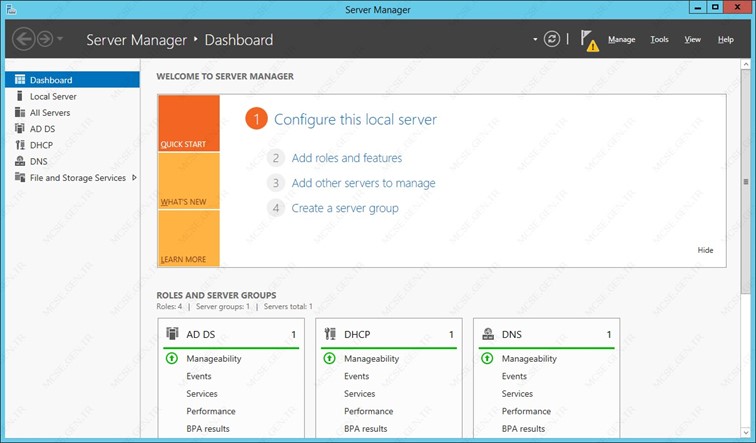The image size is (756, 443).
Task: Click the DHCP sidebar icon
Action: (x=20, y=145)
